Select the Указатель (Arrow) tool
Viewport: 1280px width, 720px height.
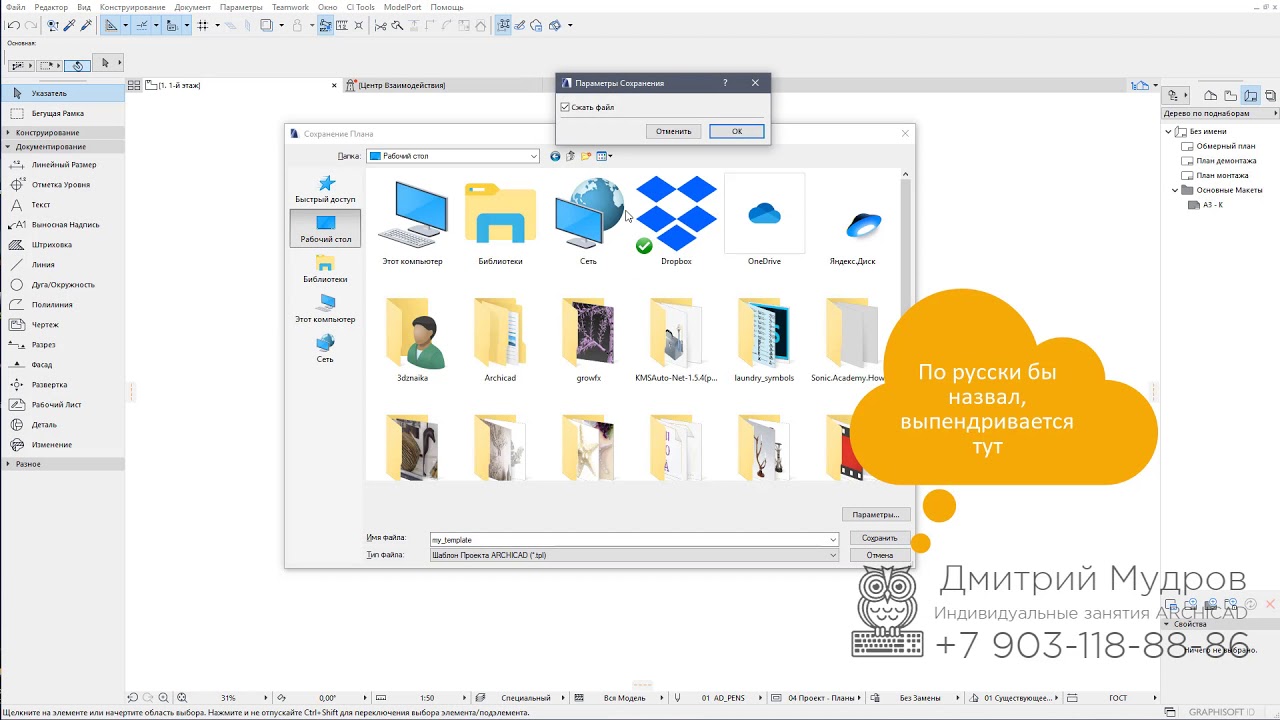62,93
